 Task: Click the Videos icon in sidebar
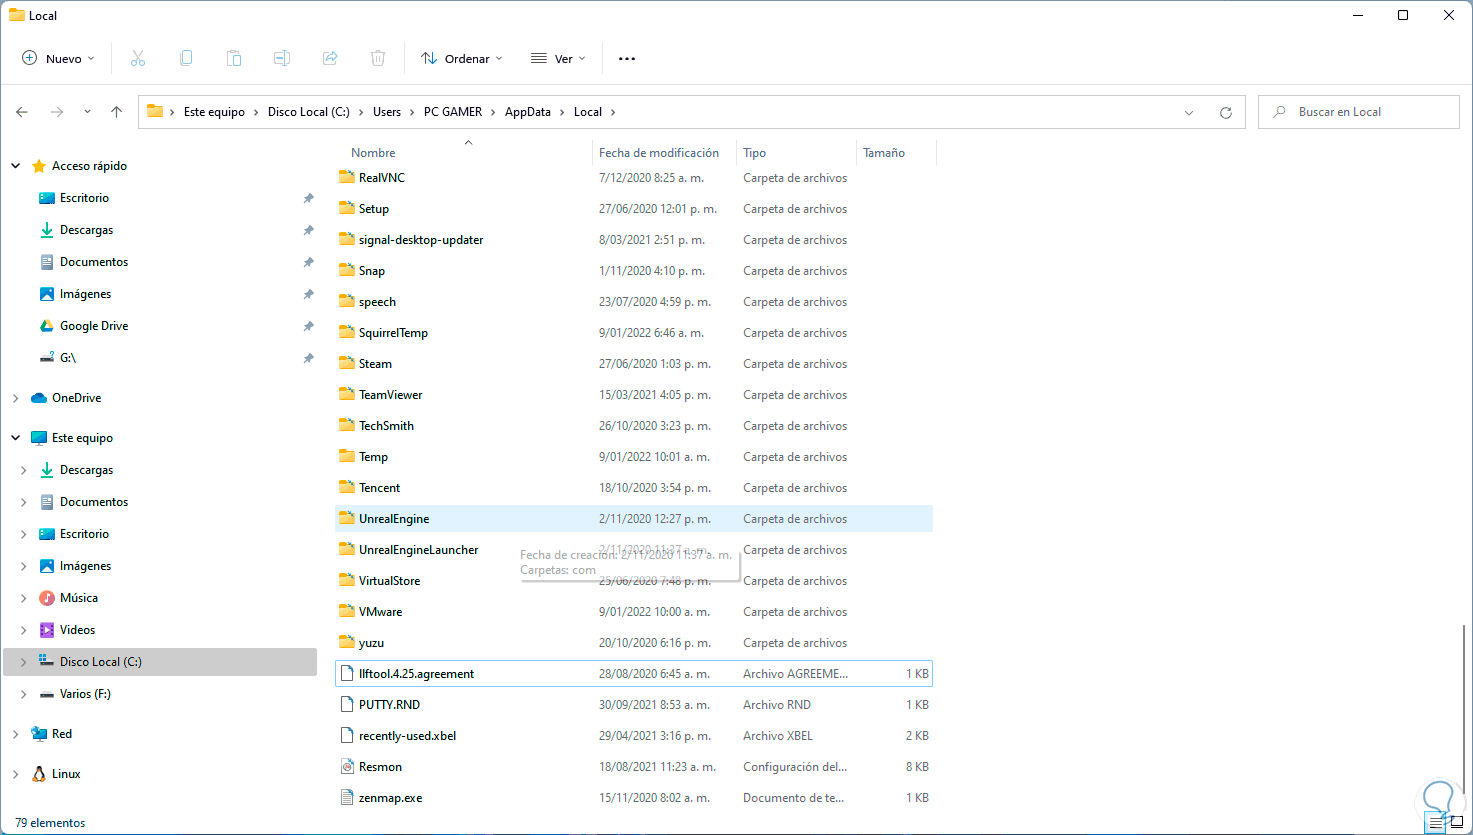point(46,630)
